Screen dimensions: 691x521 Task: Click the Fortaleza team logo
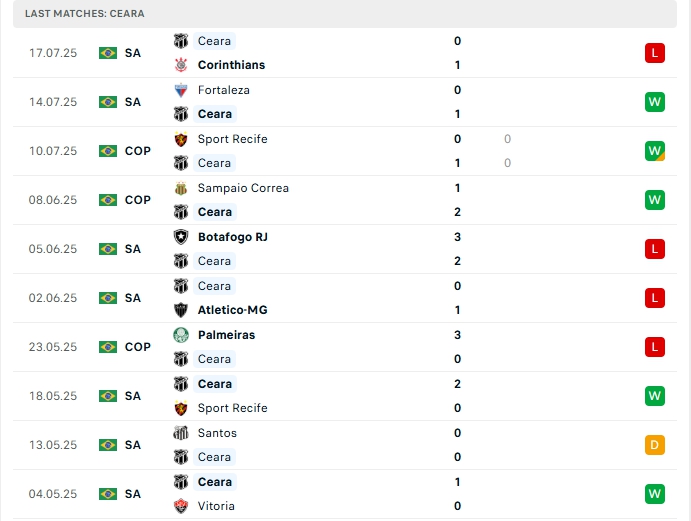[x=181, y=90]
